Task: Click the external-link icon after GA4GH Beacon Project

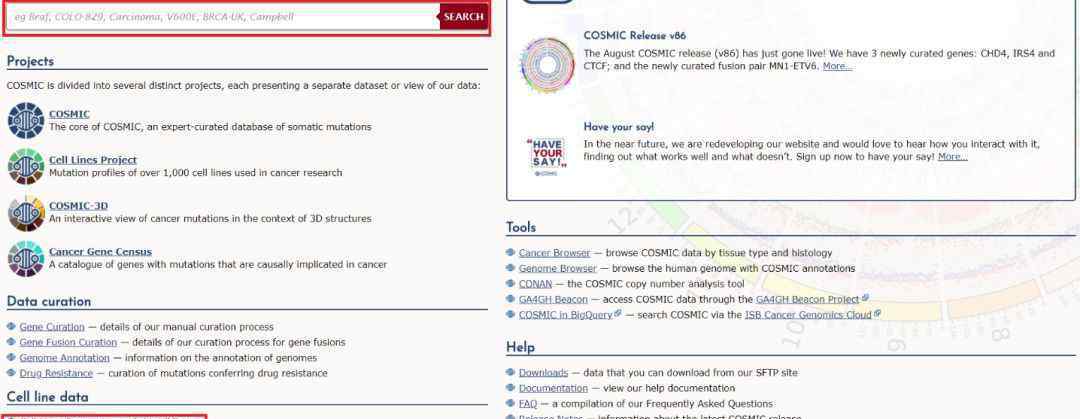Action: (x=865, y=298)
